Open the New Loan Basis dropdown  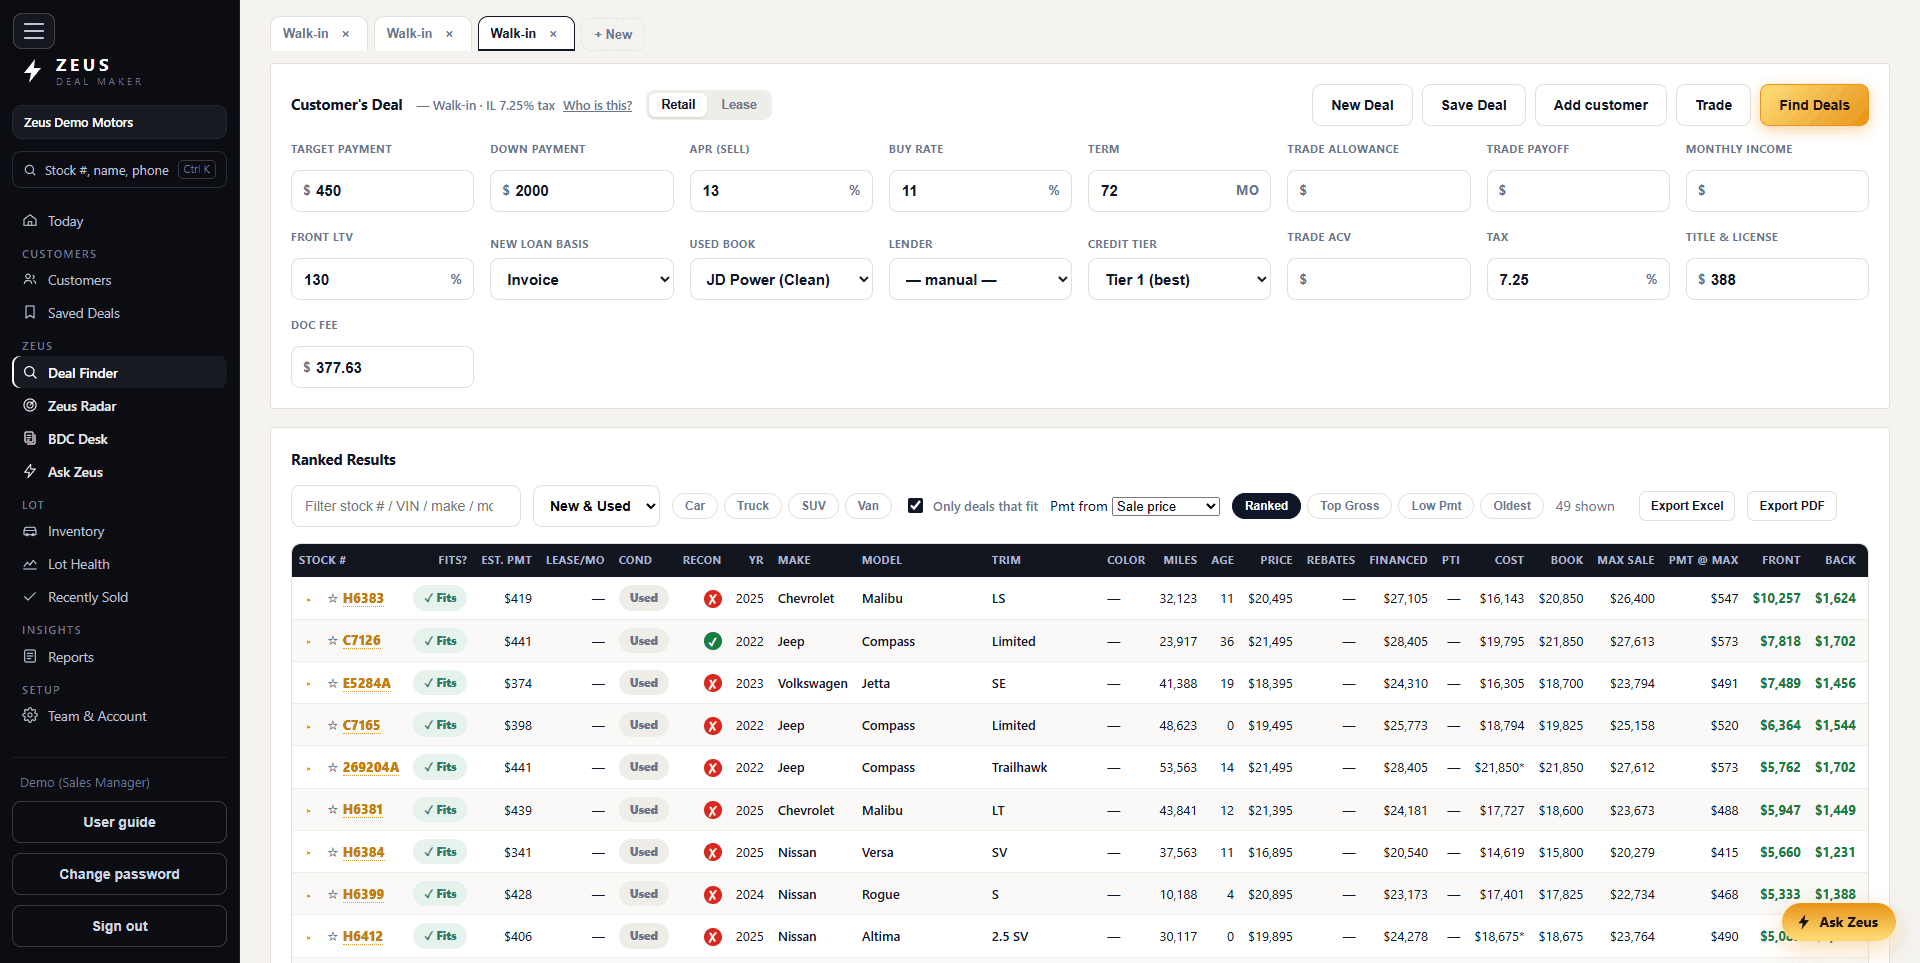582,279
